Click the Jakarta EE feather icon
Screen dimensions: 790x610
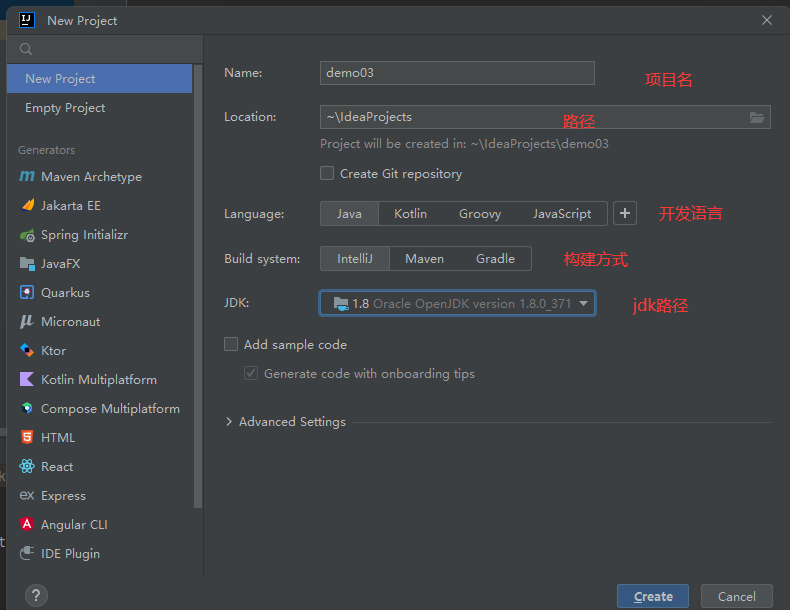[x=28, y=205]
